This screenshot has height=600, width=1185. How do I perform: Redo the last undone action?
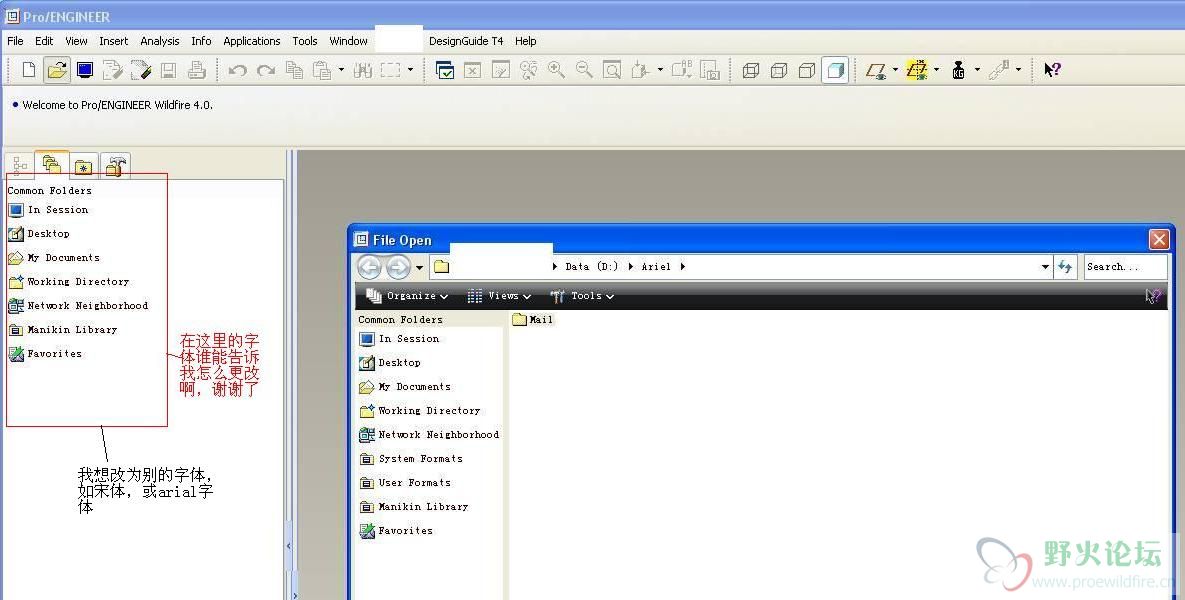pyautogui.click(x=265, y=70)
